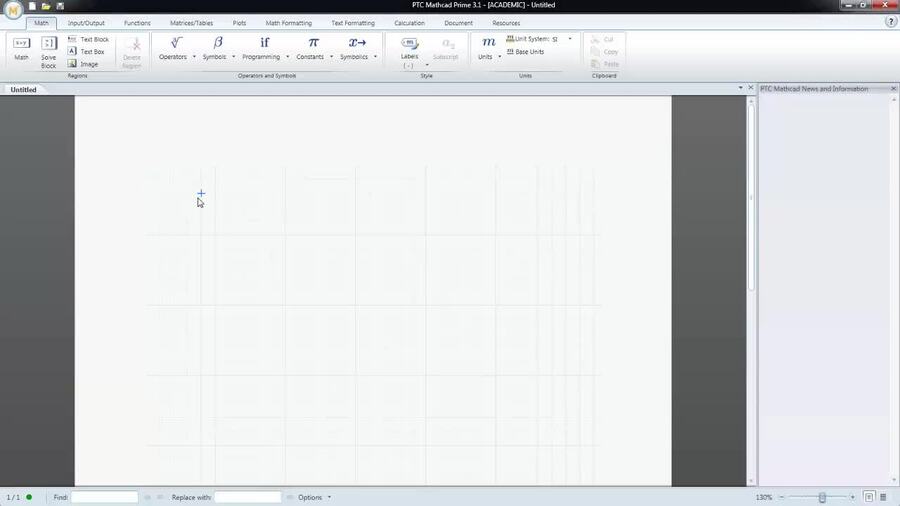This screenshot has width=900, height=506.
Task: Expand the Operators dropdown arrow
Action: pyautogui.click(x=194, y=57)
